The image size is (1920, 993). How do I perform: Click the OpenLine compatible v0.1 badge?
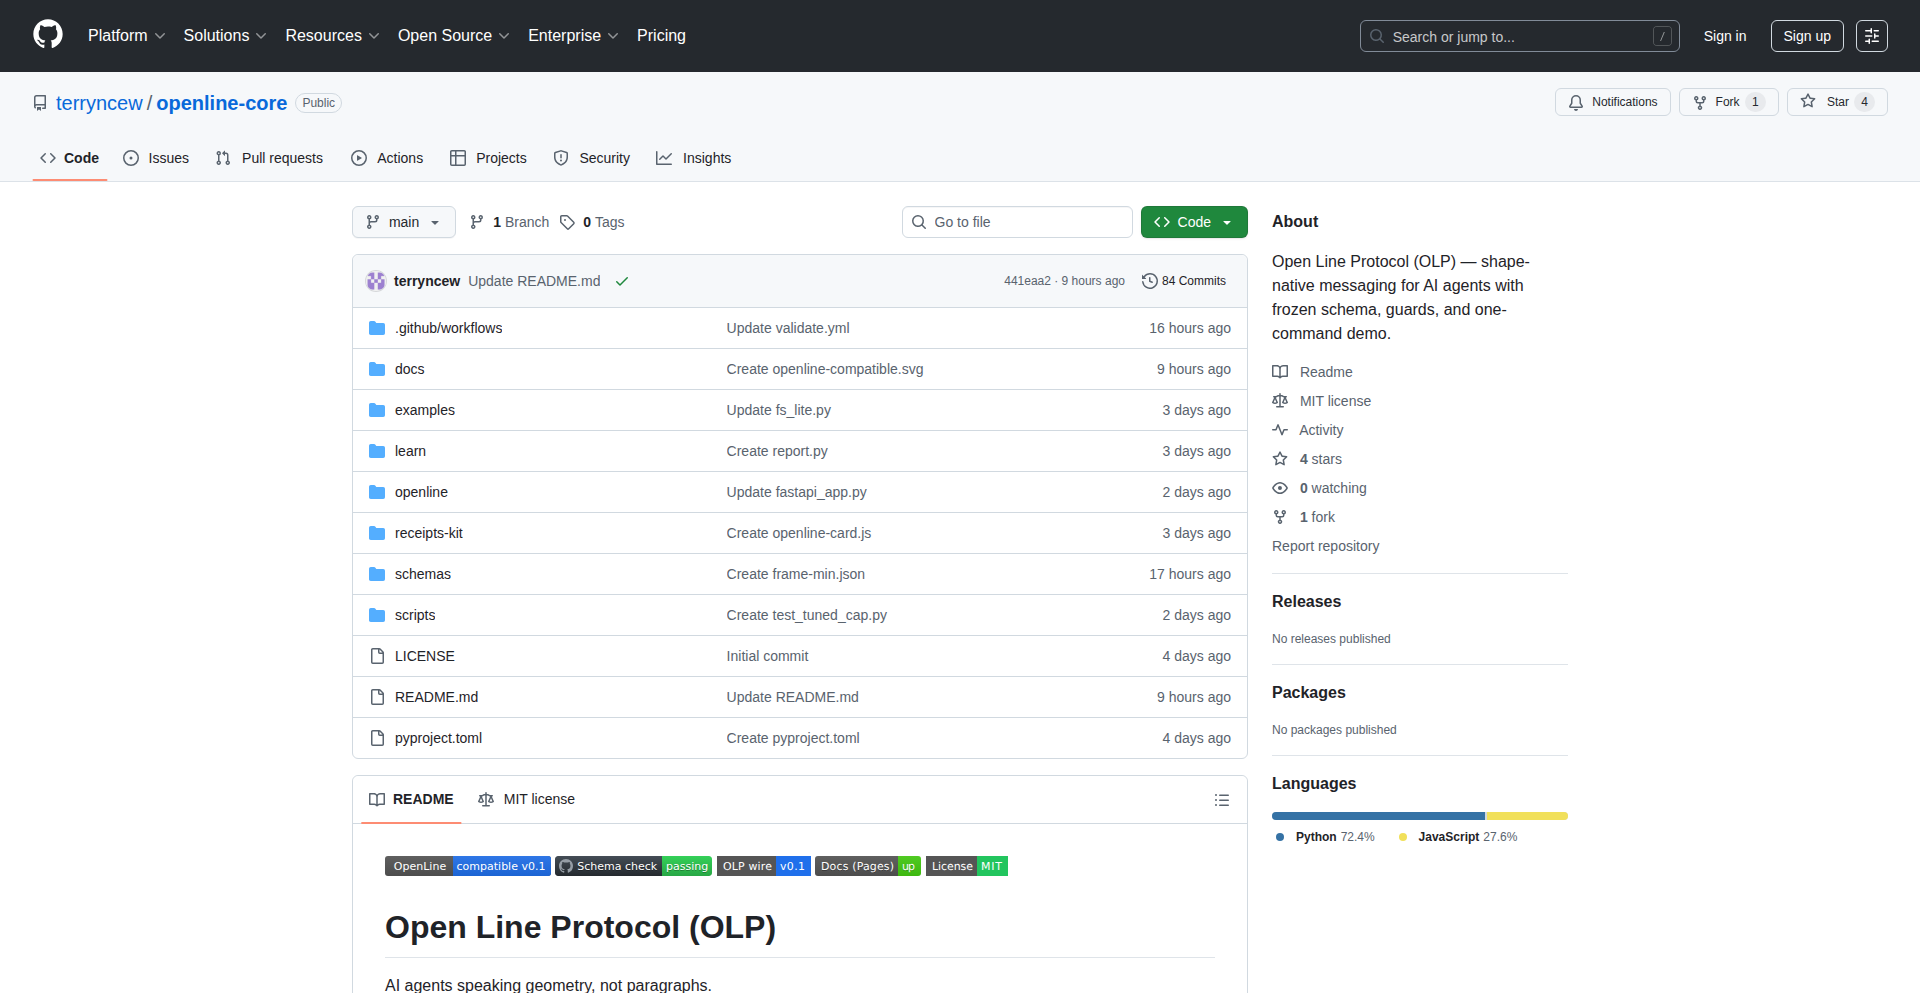468,866
